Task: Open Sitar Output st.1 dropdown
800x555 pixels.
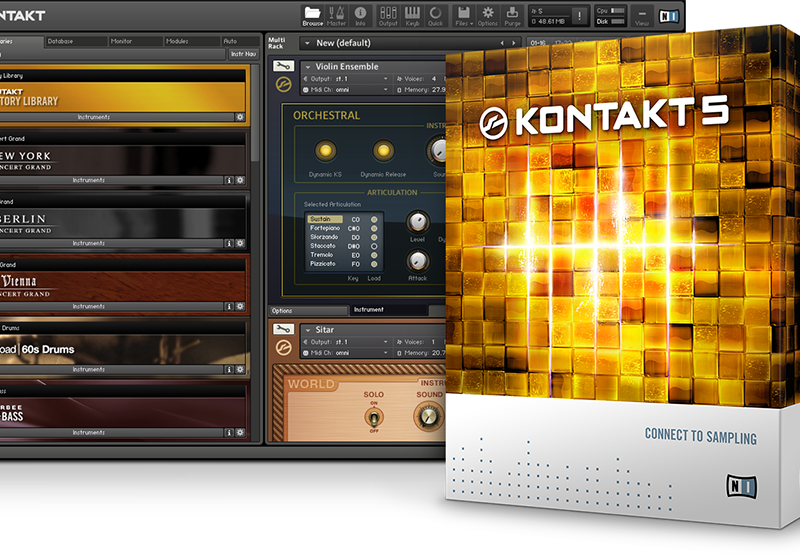Action: [346, 342]
